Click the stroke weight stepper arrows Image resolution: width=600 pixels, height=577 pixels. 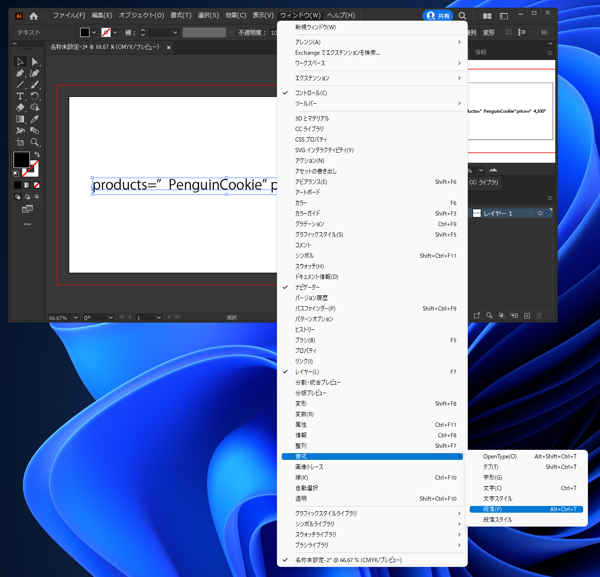pyautogui.click(x=143, y=33)
